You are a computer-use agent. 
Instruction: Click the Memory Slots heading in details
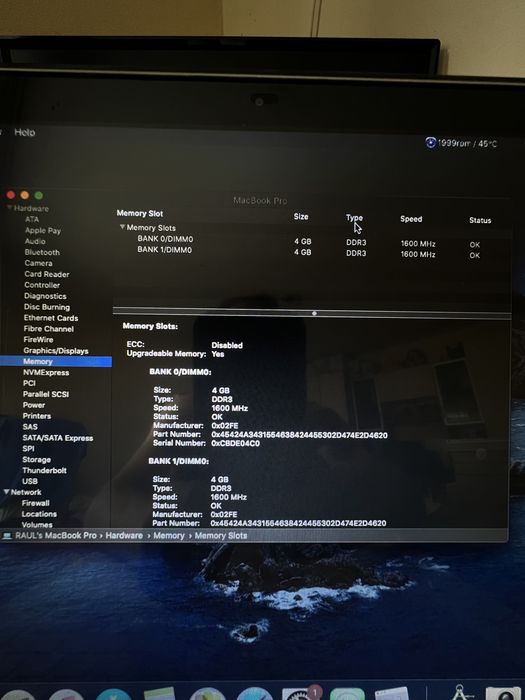[x=150, y=326]
